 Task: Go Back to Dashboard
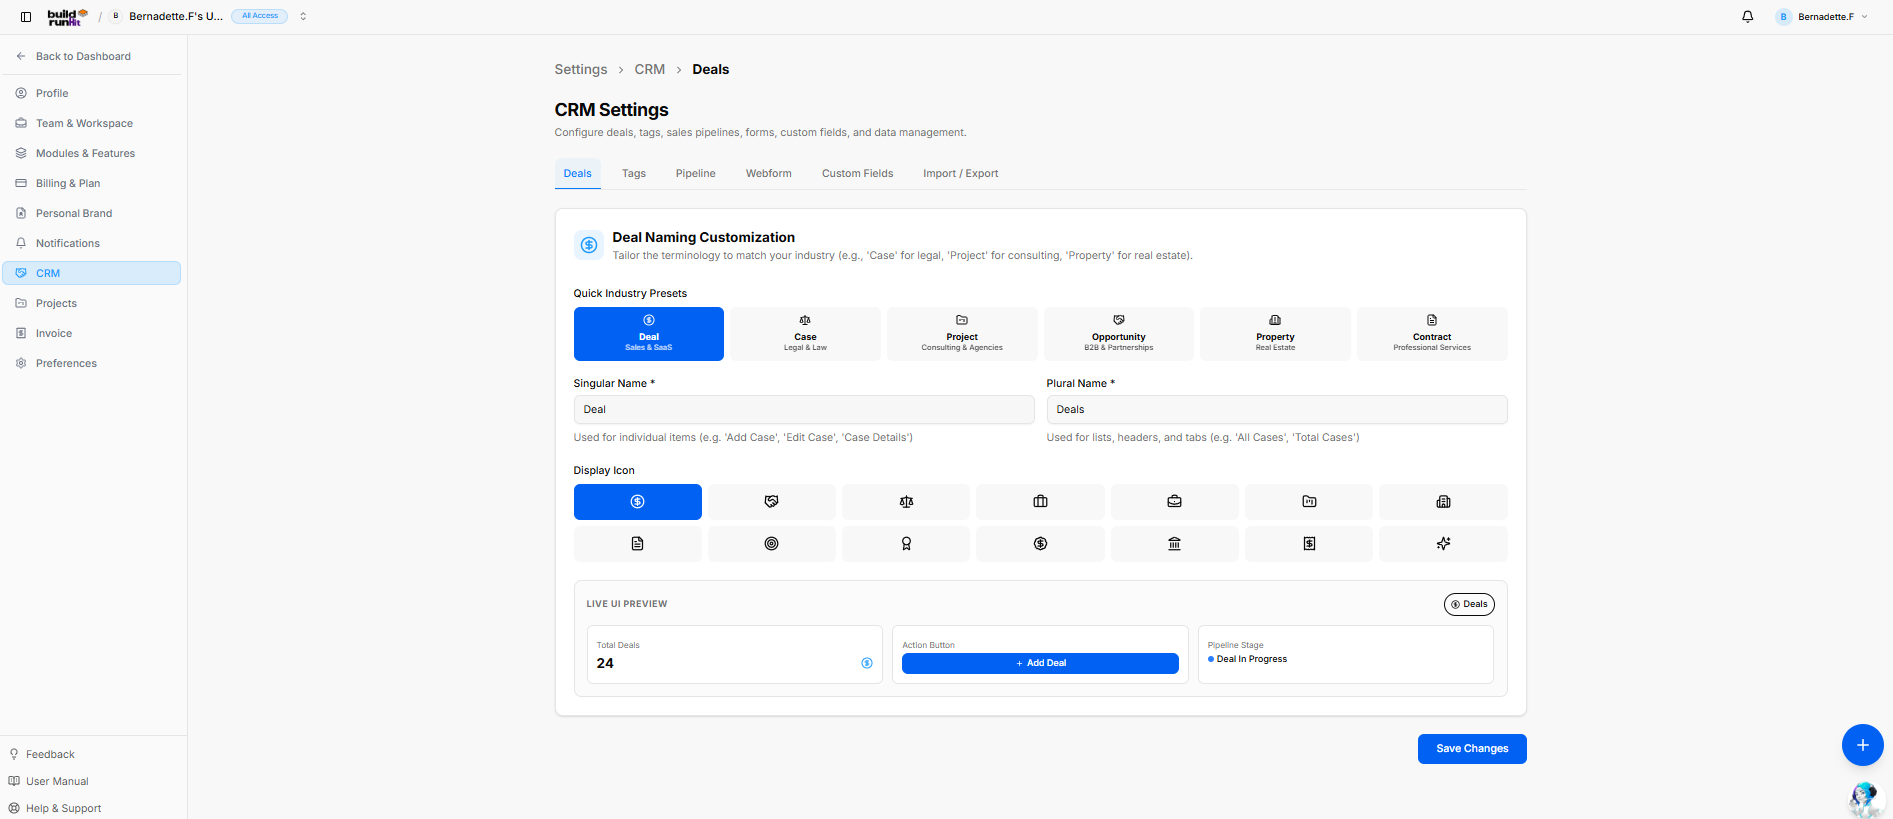(x=83, y=57)
